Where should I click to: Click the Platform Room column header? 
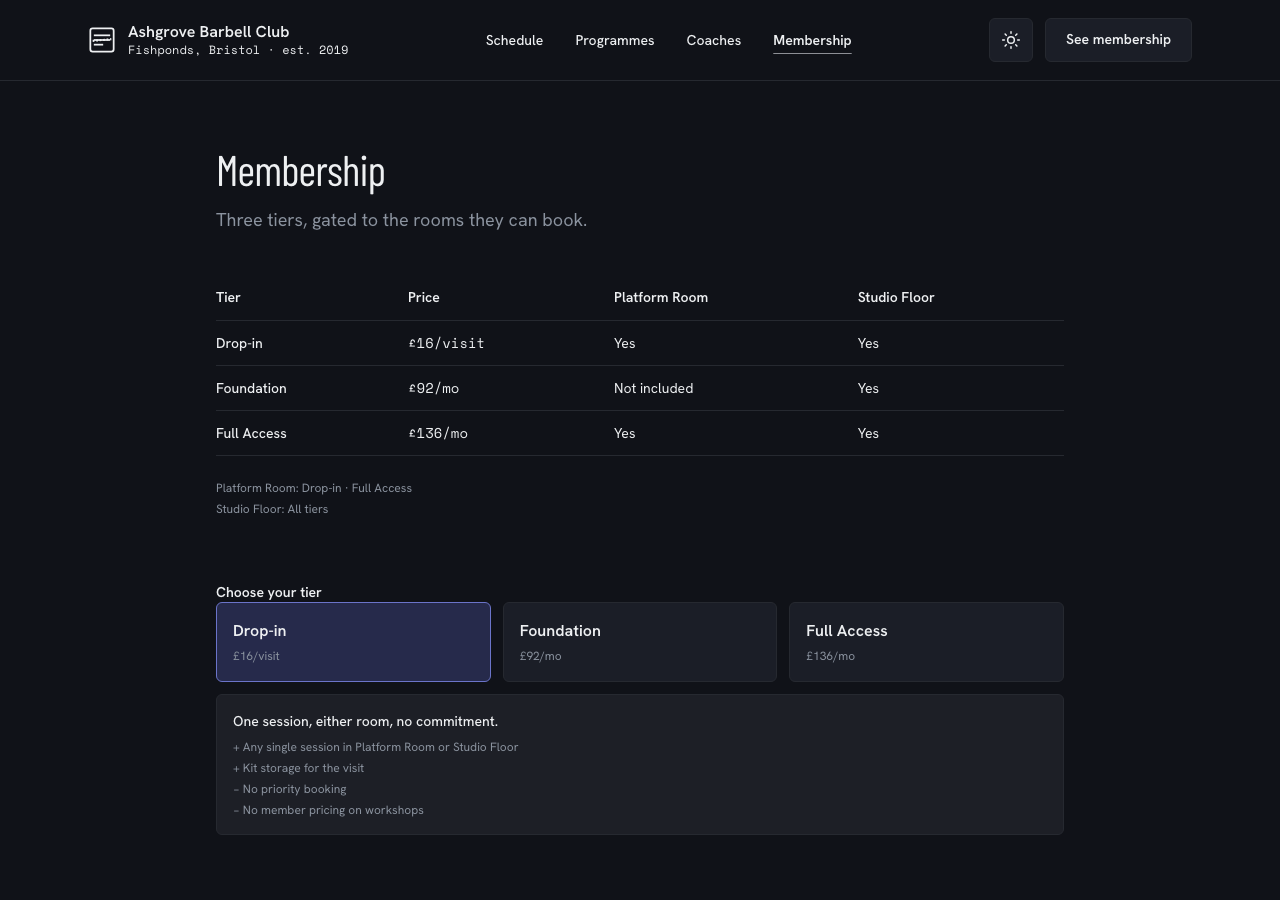660,297
